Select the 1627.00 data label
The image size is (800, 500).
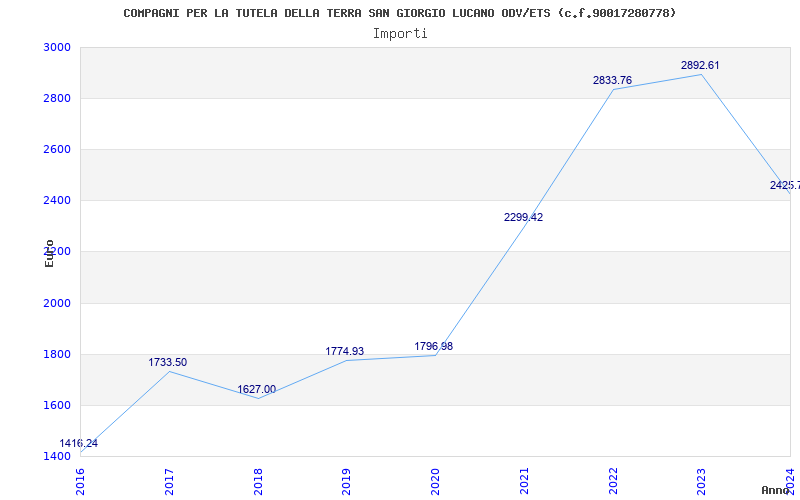[257, 389]
